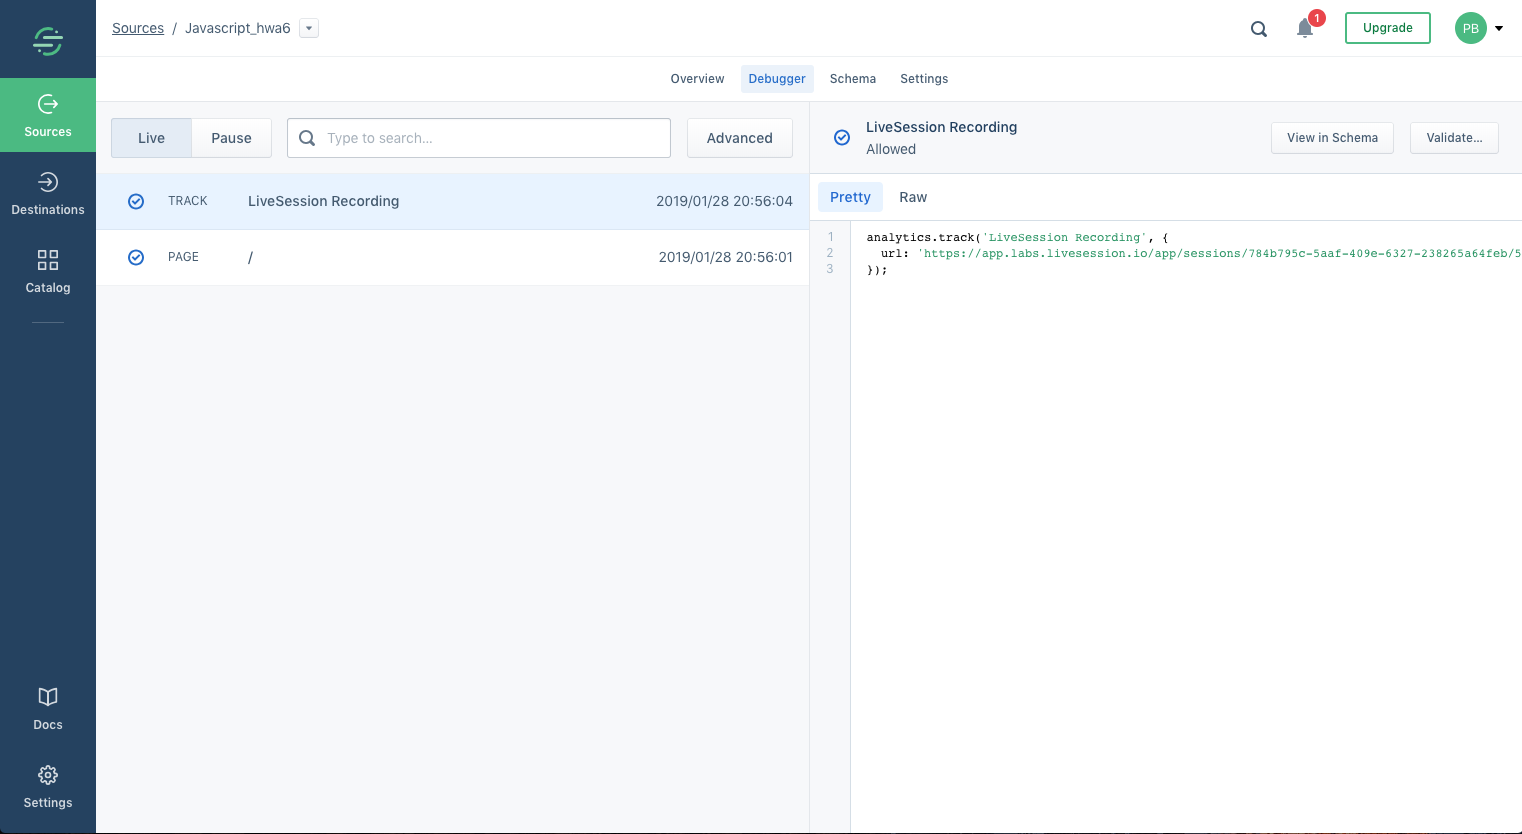This screenshot has width=1522, height=834.
Task: Switch the debugger to Pause mode
Action: [231, 138]
